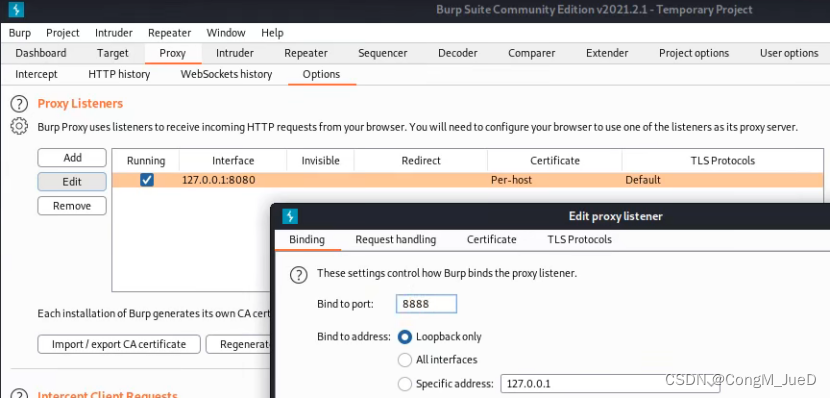Screen dimensions: 831x398
Task: Open the Intruder menu in menu bar
Action: 113,33
